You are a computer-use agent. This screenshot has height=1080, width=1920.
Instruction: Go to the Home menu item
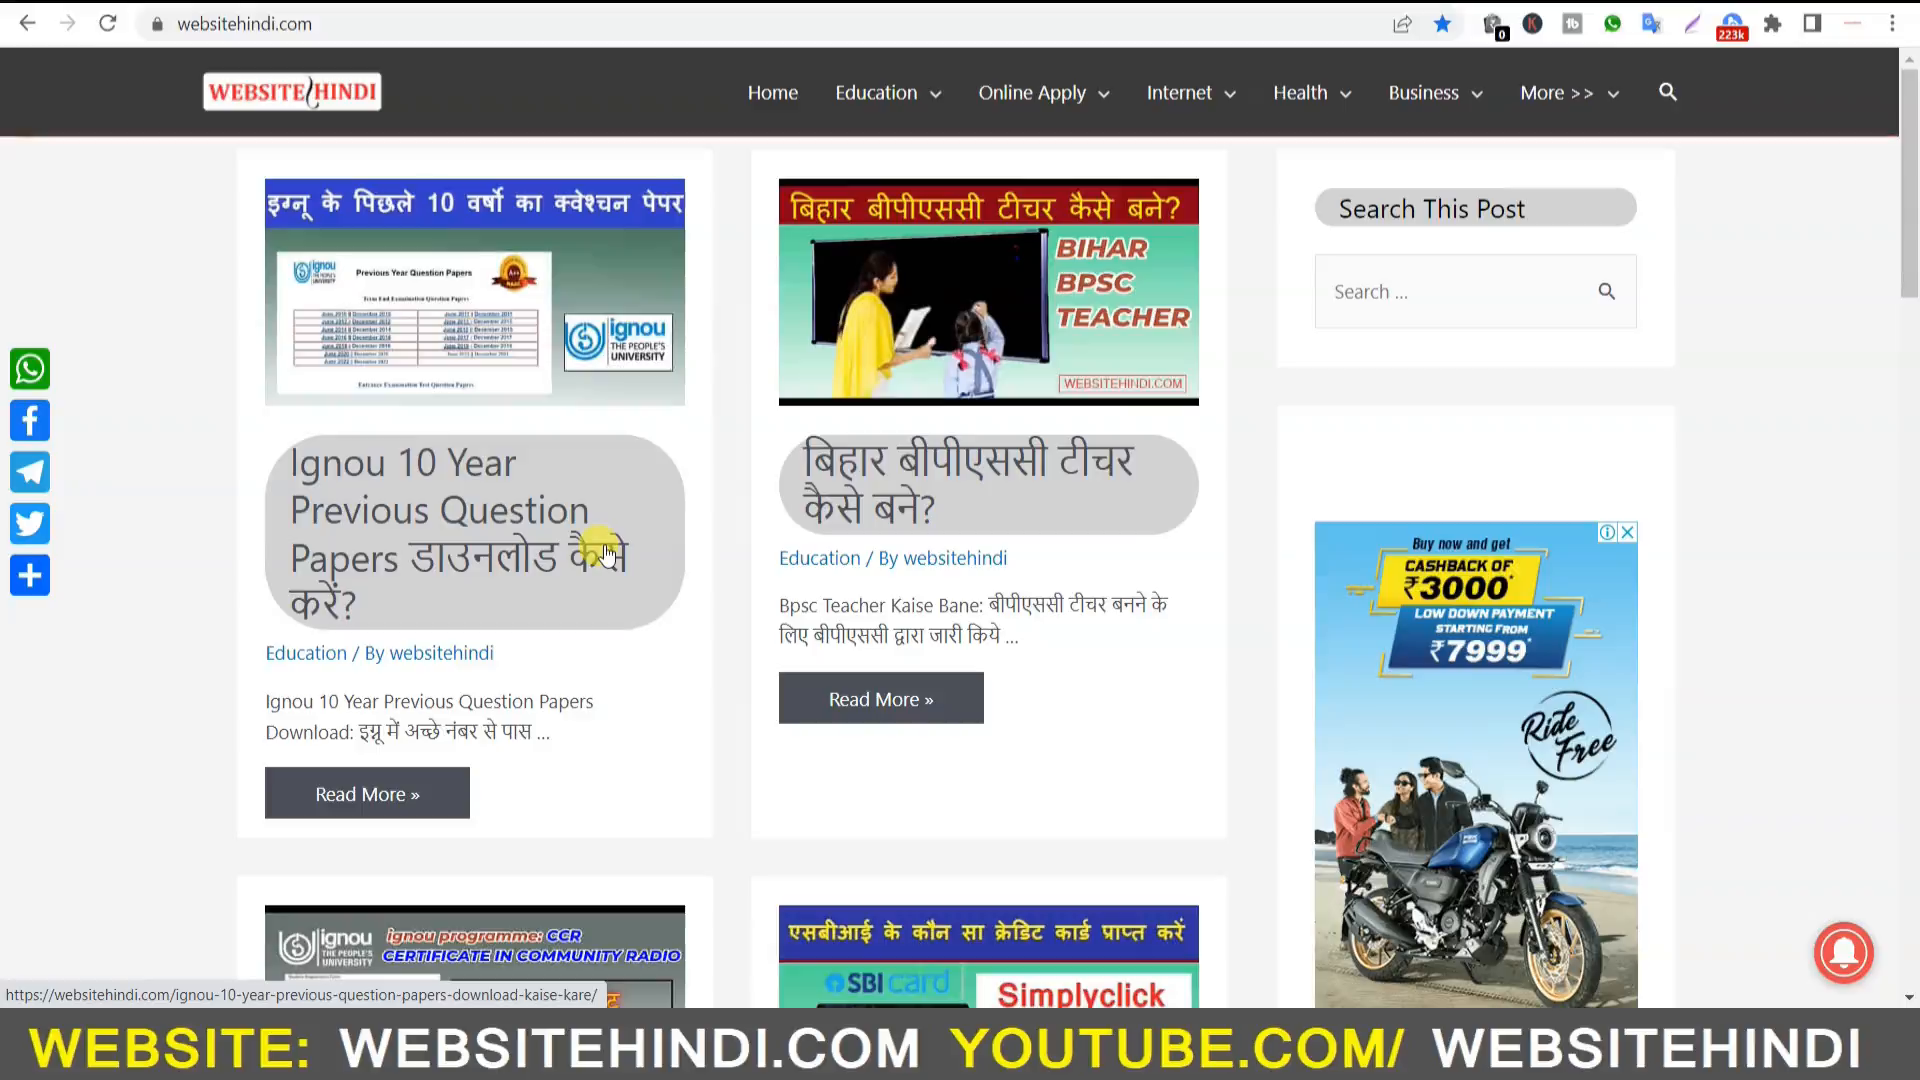(772, 93)
